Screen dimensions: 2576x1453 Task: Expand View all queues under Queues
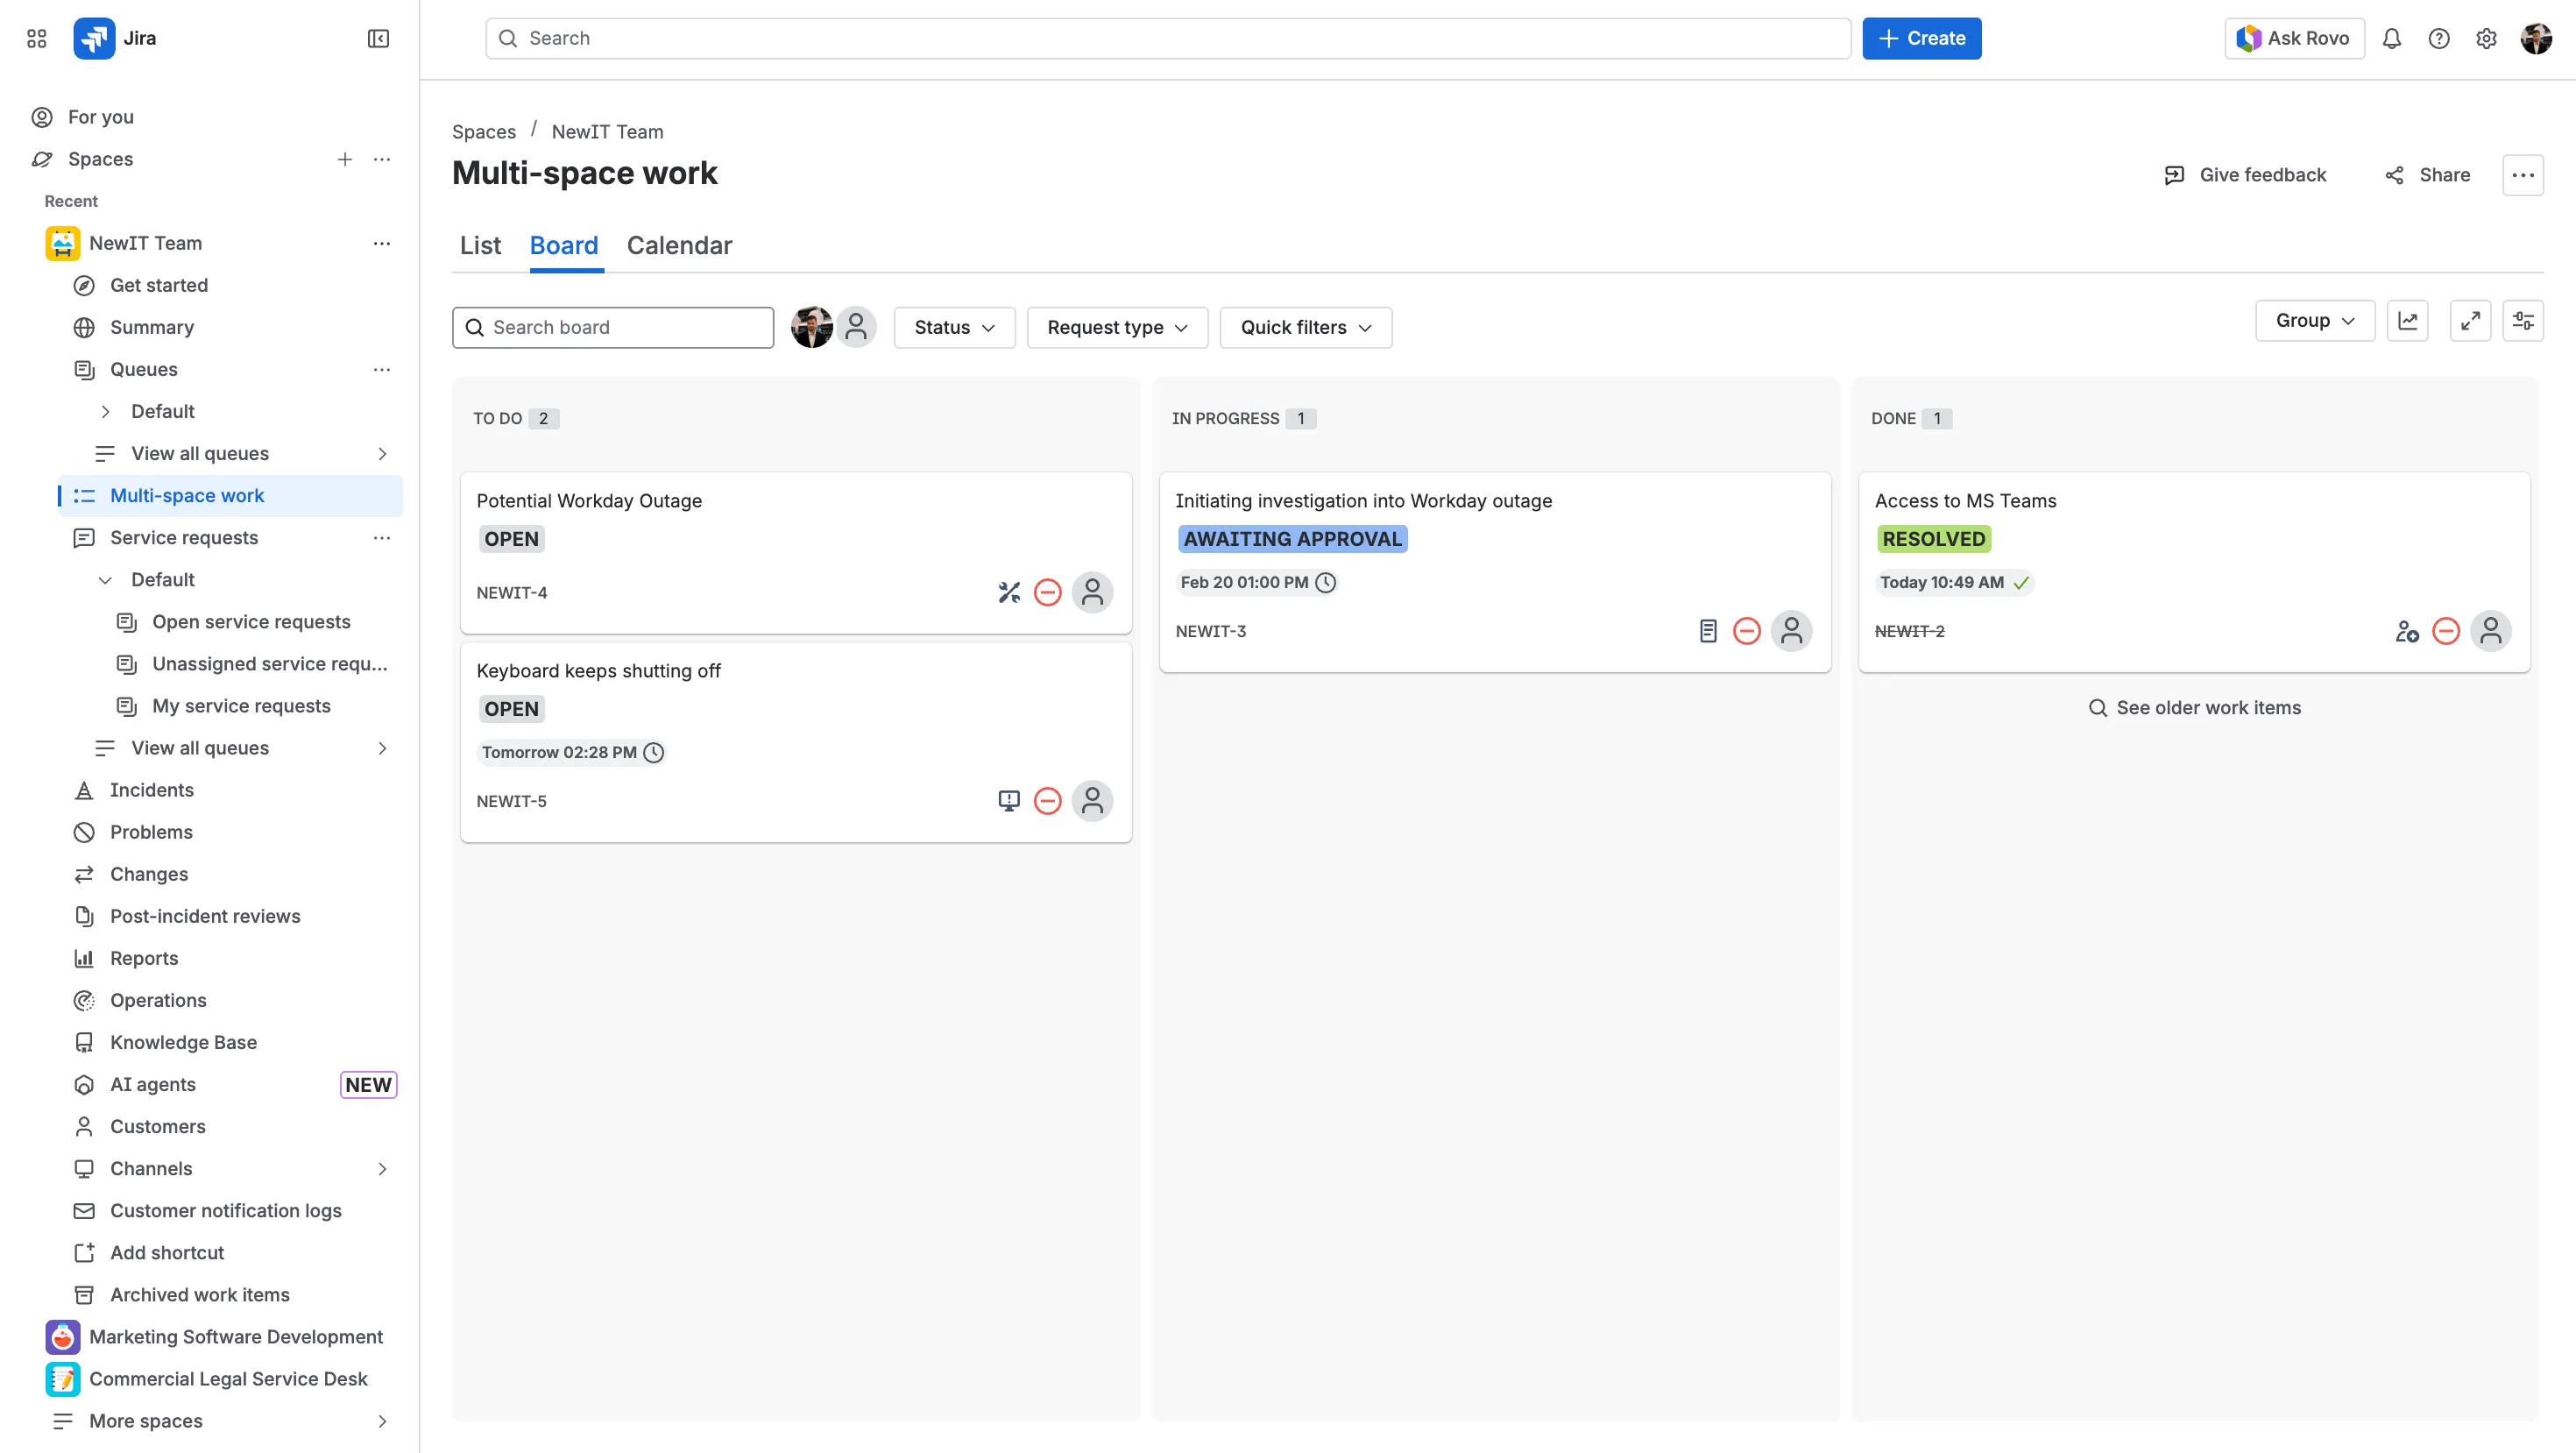(382, 454)
